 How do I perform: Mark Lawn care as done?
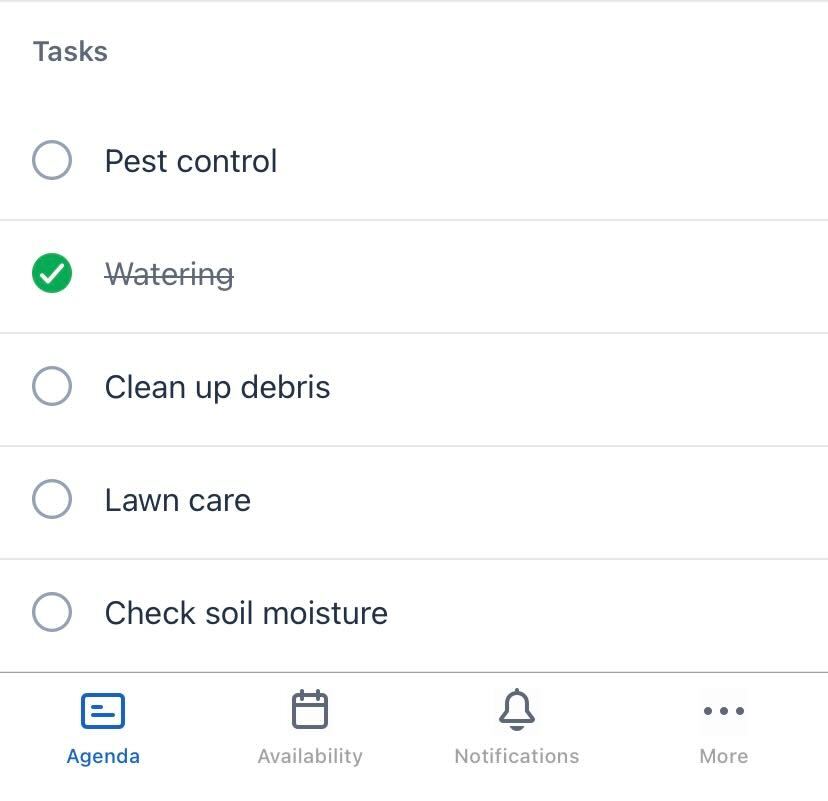click(x=52, y=499)
